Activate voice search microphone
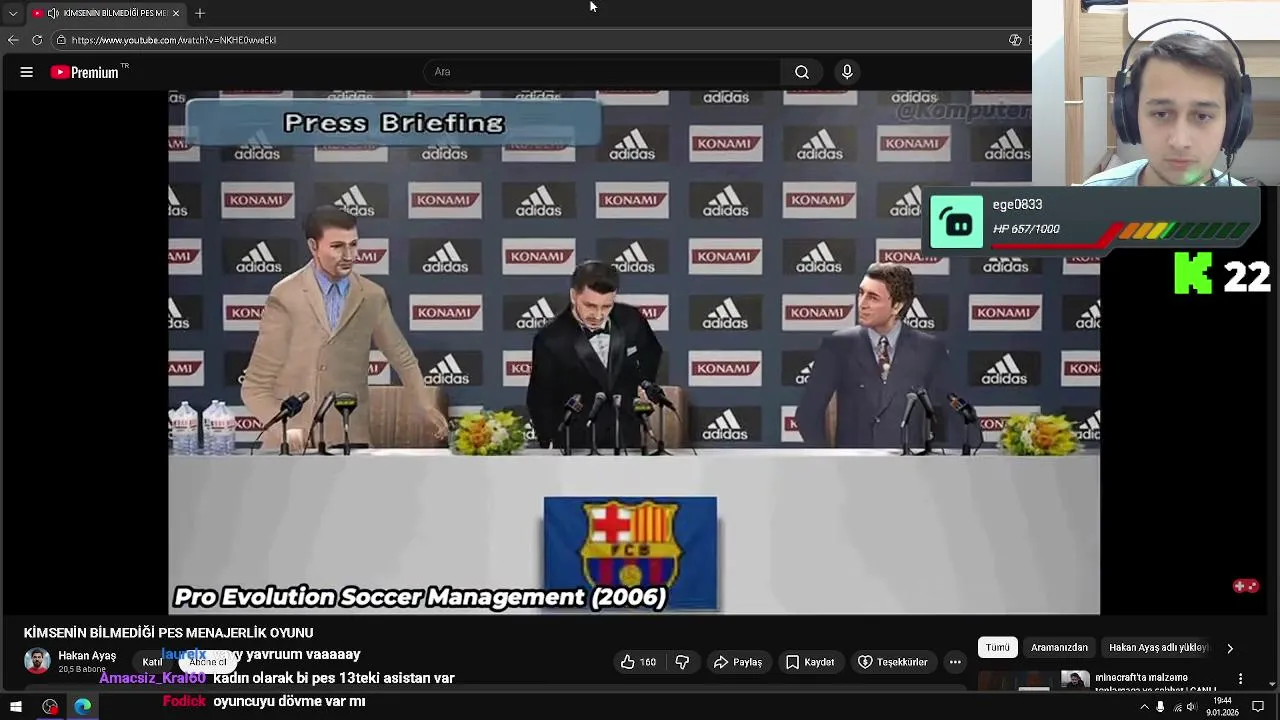 pos(847,72)
